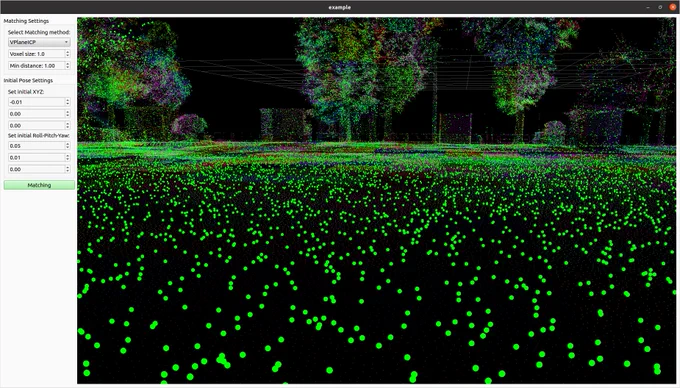Click inside the 3D point cloud viewport

(376, 200)
